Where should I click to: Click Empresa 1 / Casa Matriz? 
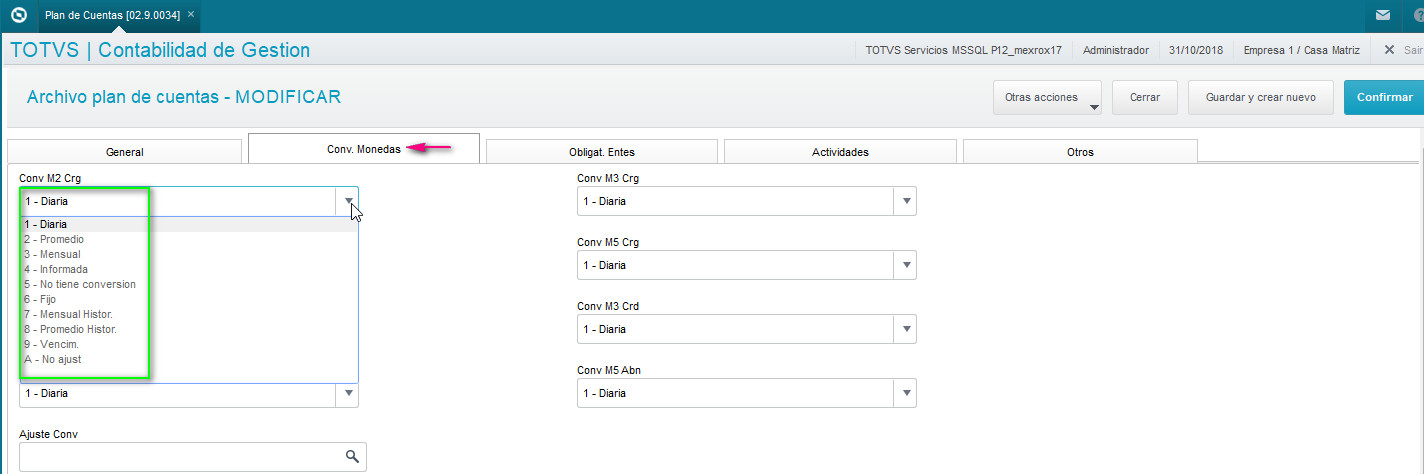[1302, 50]
